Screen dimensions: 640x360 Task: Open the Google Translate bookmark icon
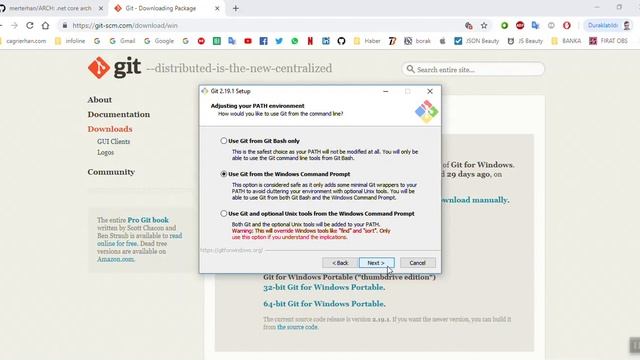point(232,41)
